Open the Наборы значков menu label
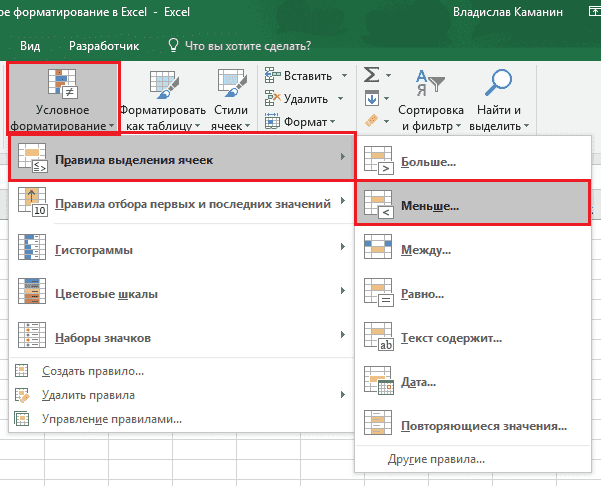Viewport: 601px width, 486px height. pyautogui.click(x=103, y=338)
